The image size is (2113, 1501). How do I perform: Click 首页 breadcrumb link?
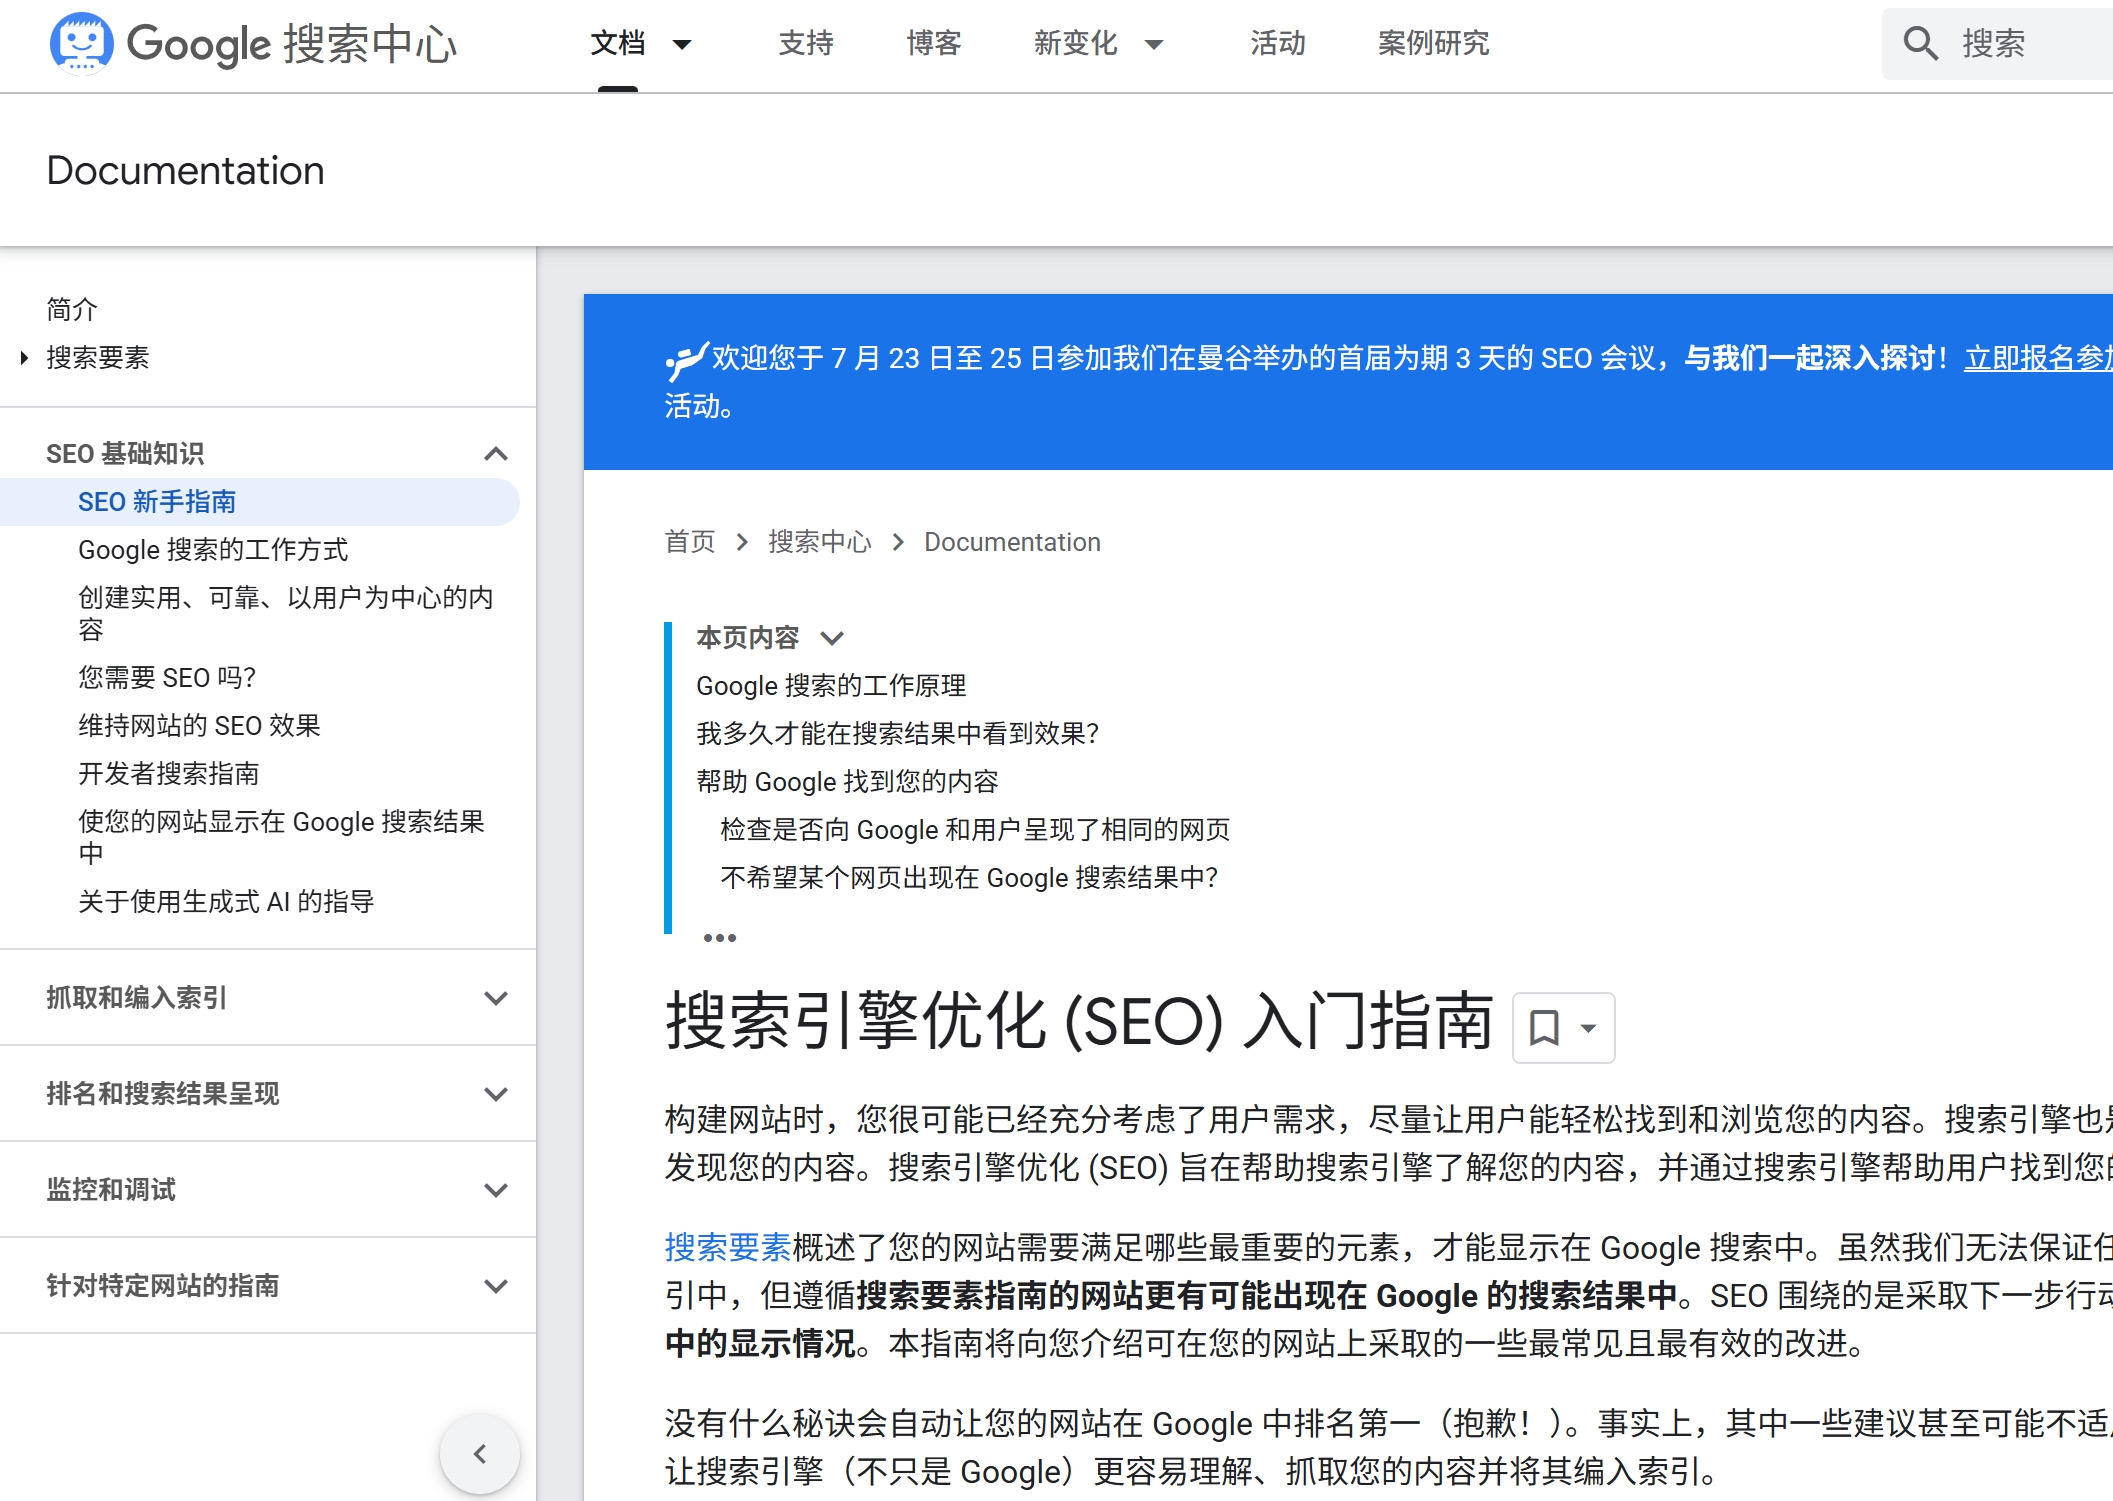[x=690, y=542]
